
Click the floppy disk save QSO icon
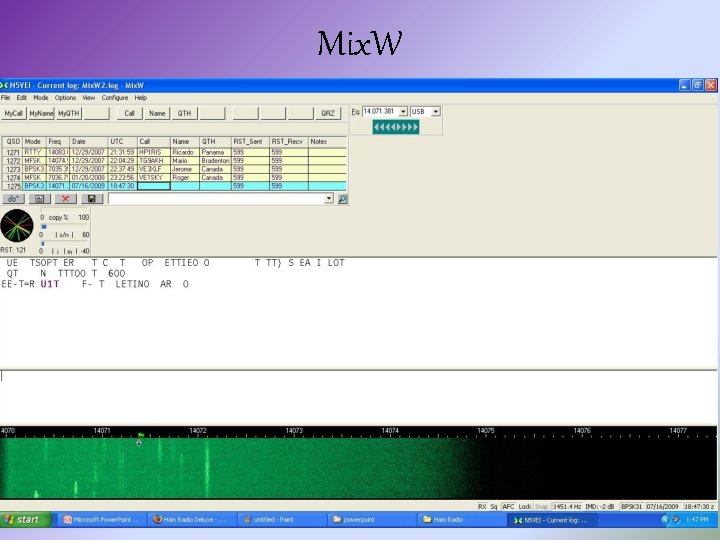click(92, 199)
